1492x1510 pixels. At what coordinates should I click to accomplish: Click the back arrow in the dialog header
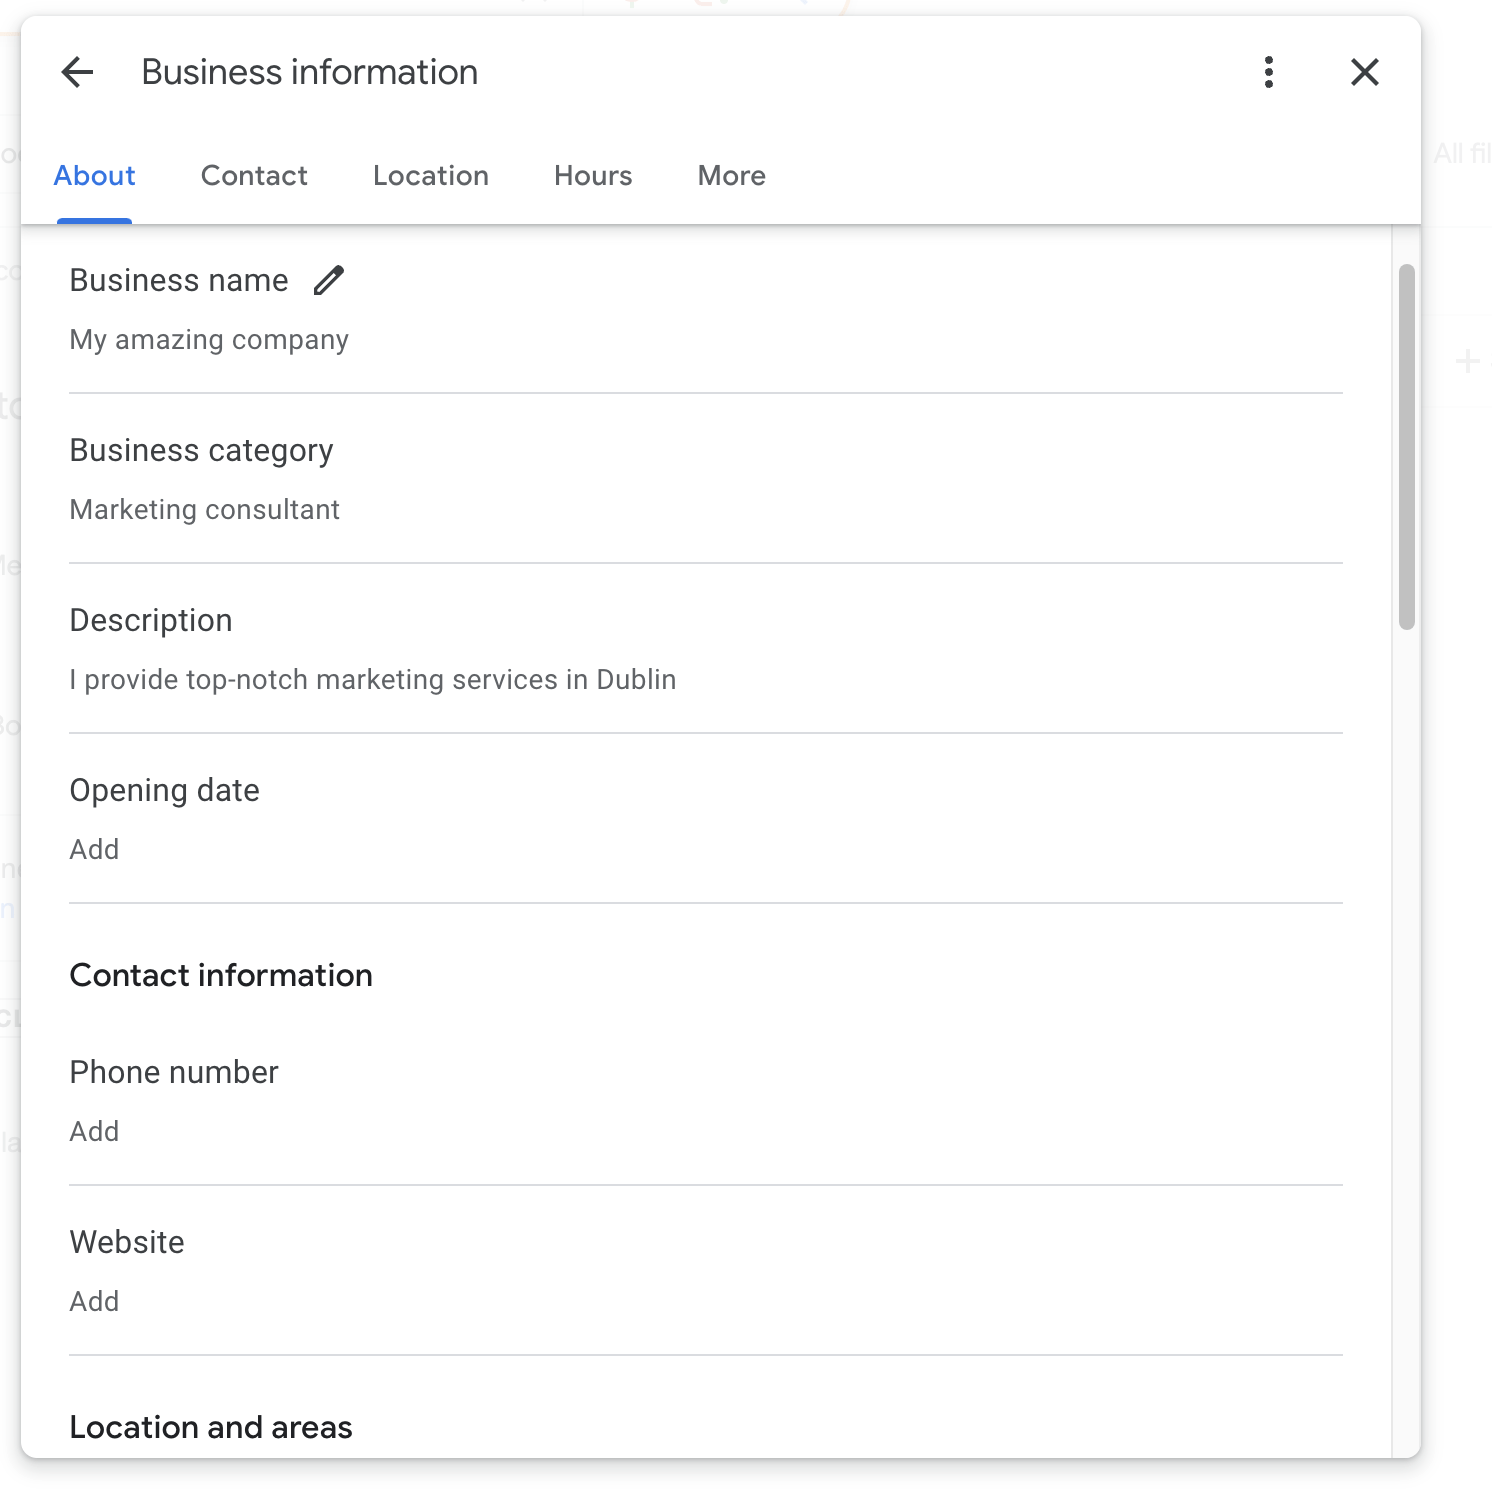[x=77, y=72]
